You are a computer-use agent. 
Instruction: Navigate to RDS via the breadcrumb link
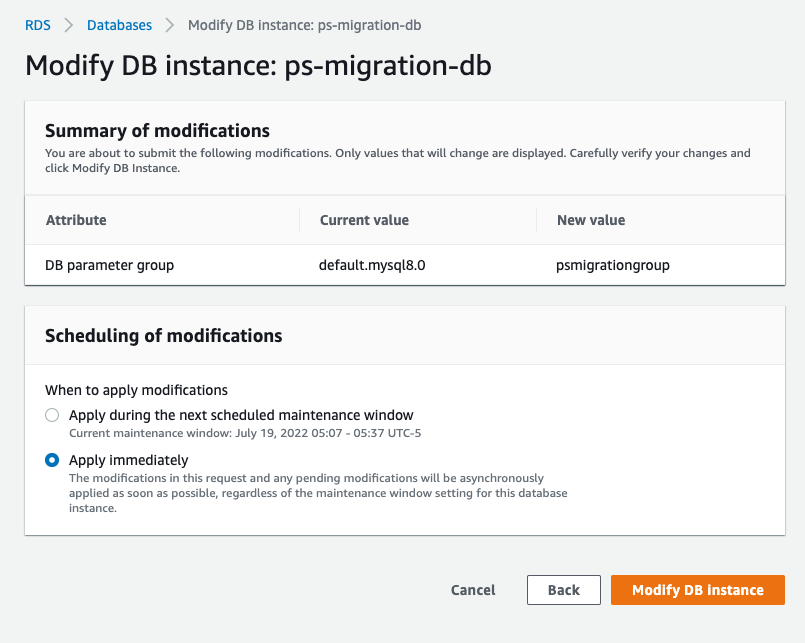(x=37, y=26)
